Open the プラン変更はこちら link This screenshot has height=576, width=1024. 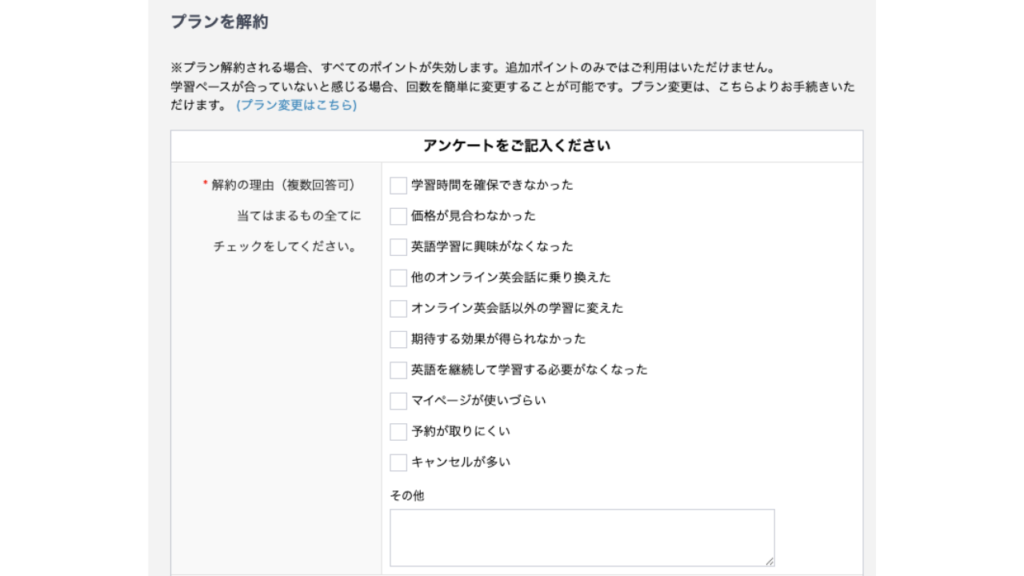tap(296, 105)
